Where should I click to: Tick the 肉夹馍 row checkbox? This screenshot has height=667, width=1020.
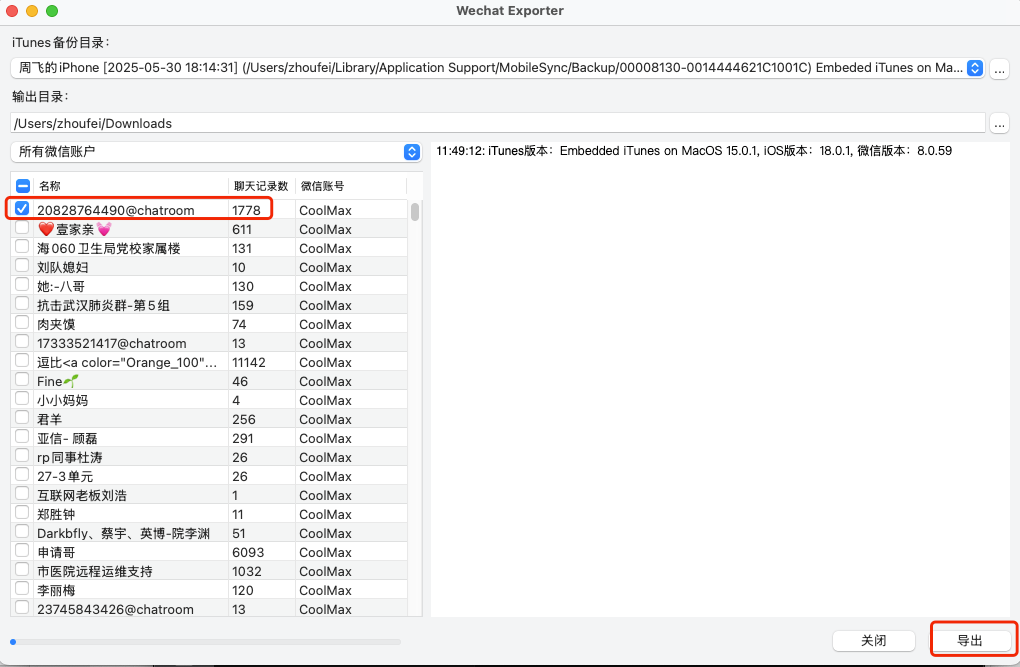tap(22, 322)
